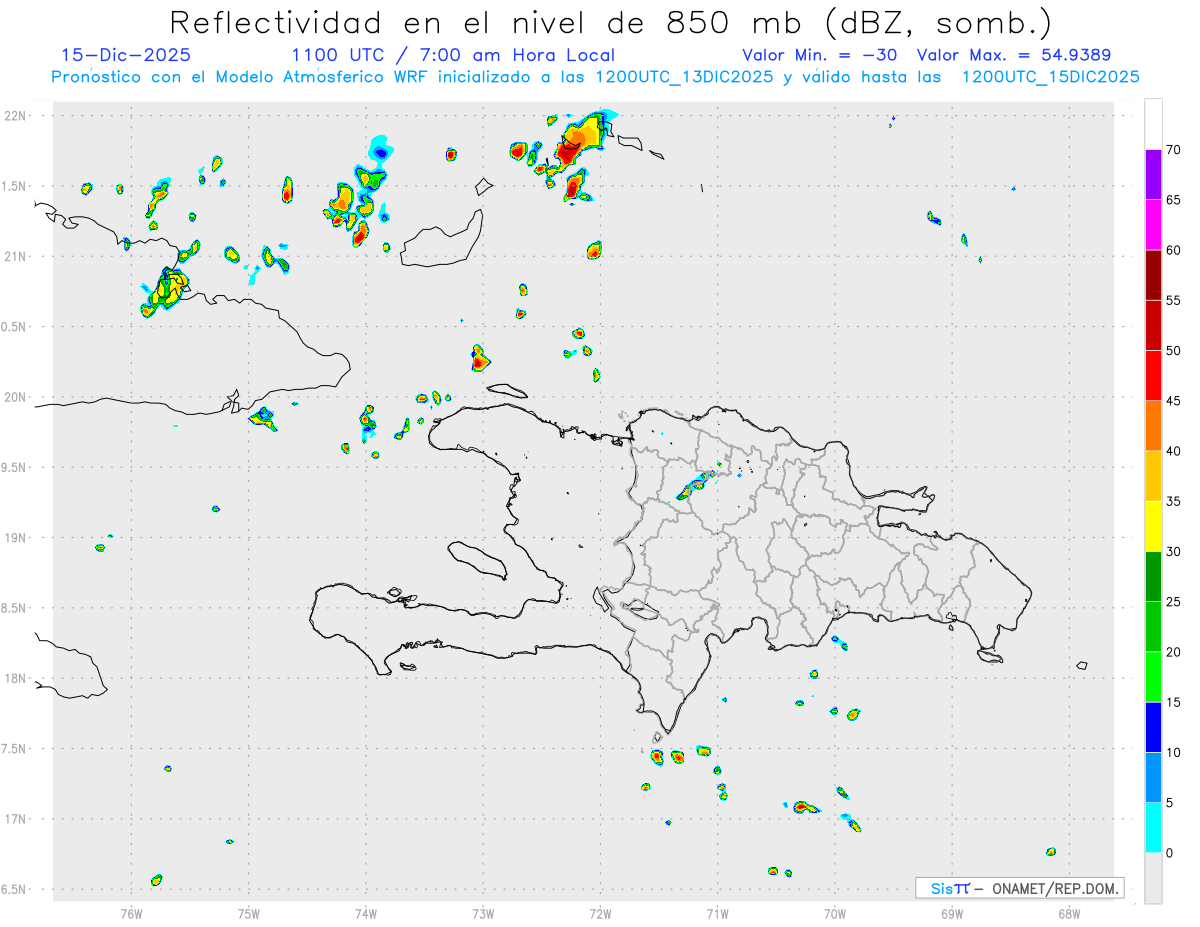Screen dimensions: 1200x927
Task: Click the '76W' longitude label
Action: [x=131, y=913]
